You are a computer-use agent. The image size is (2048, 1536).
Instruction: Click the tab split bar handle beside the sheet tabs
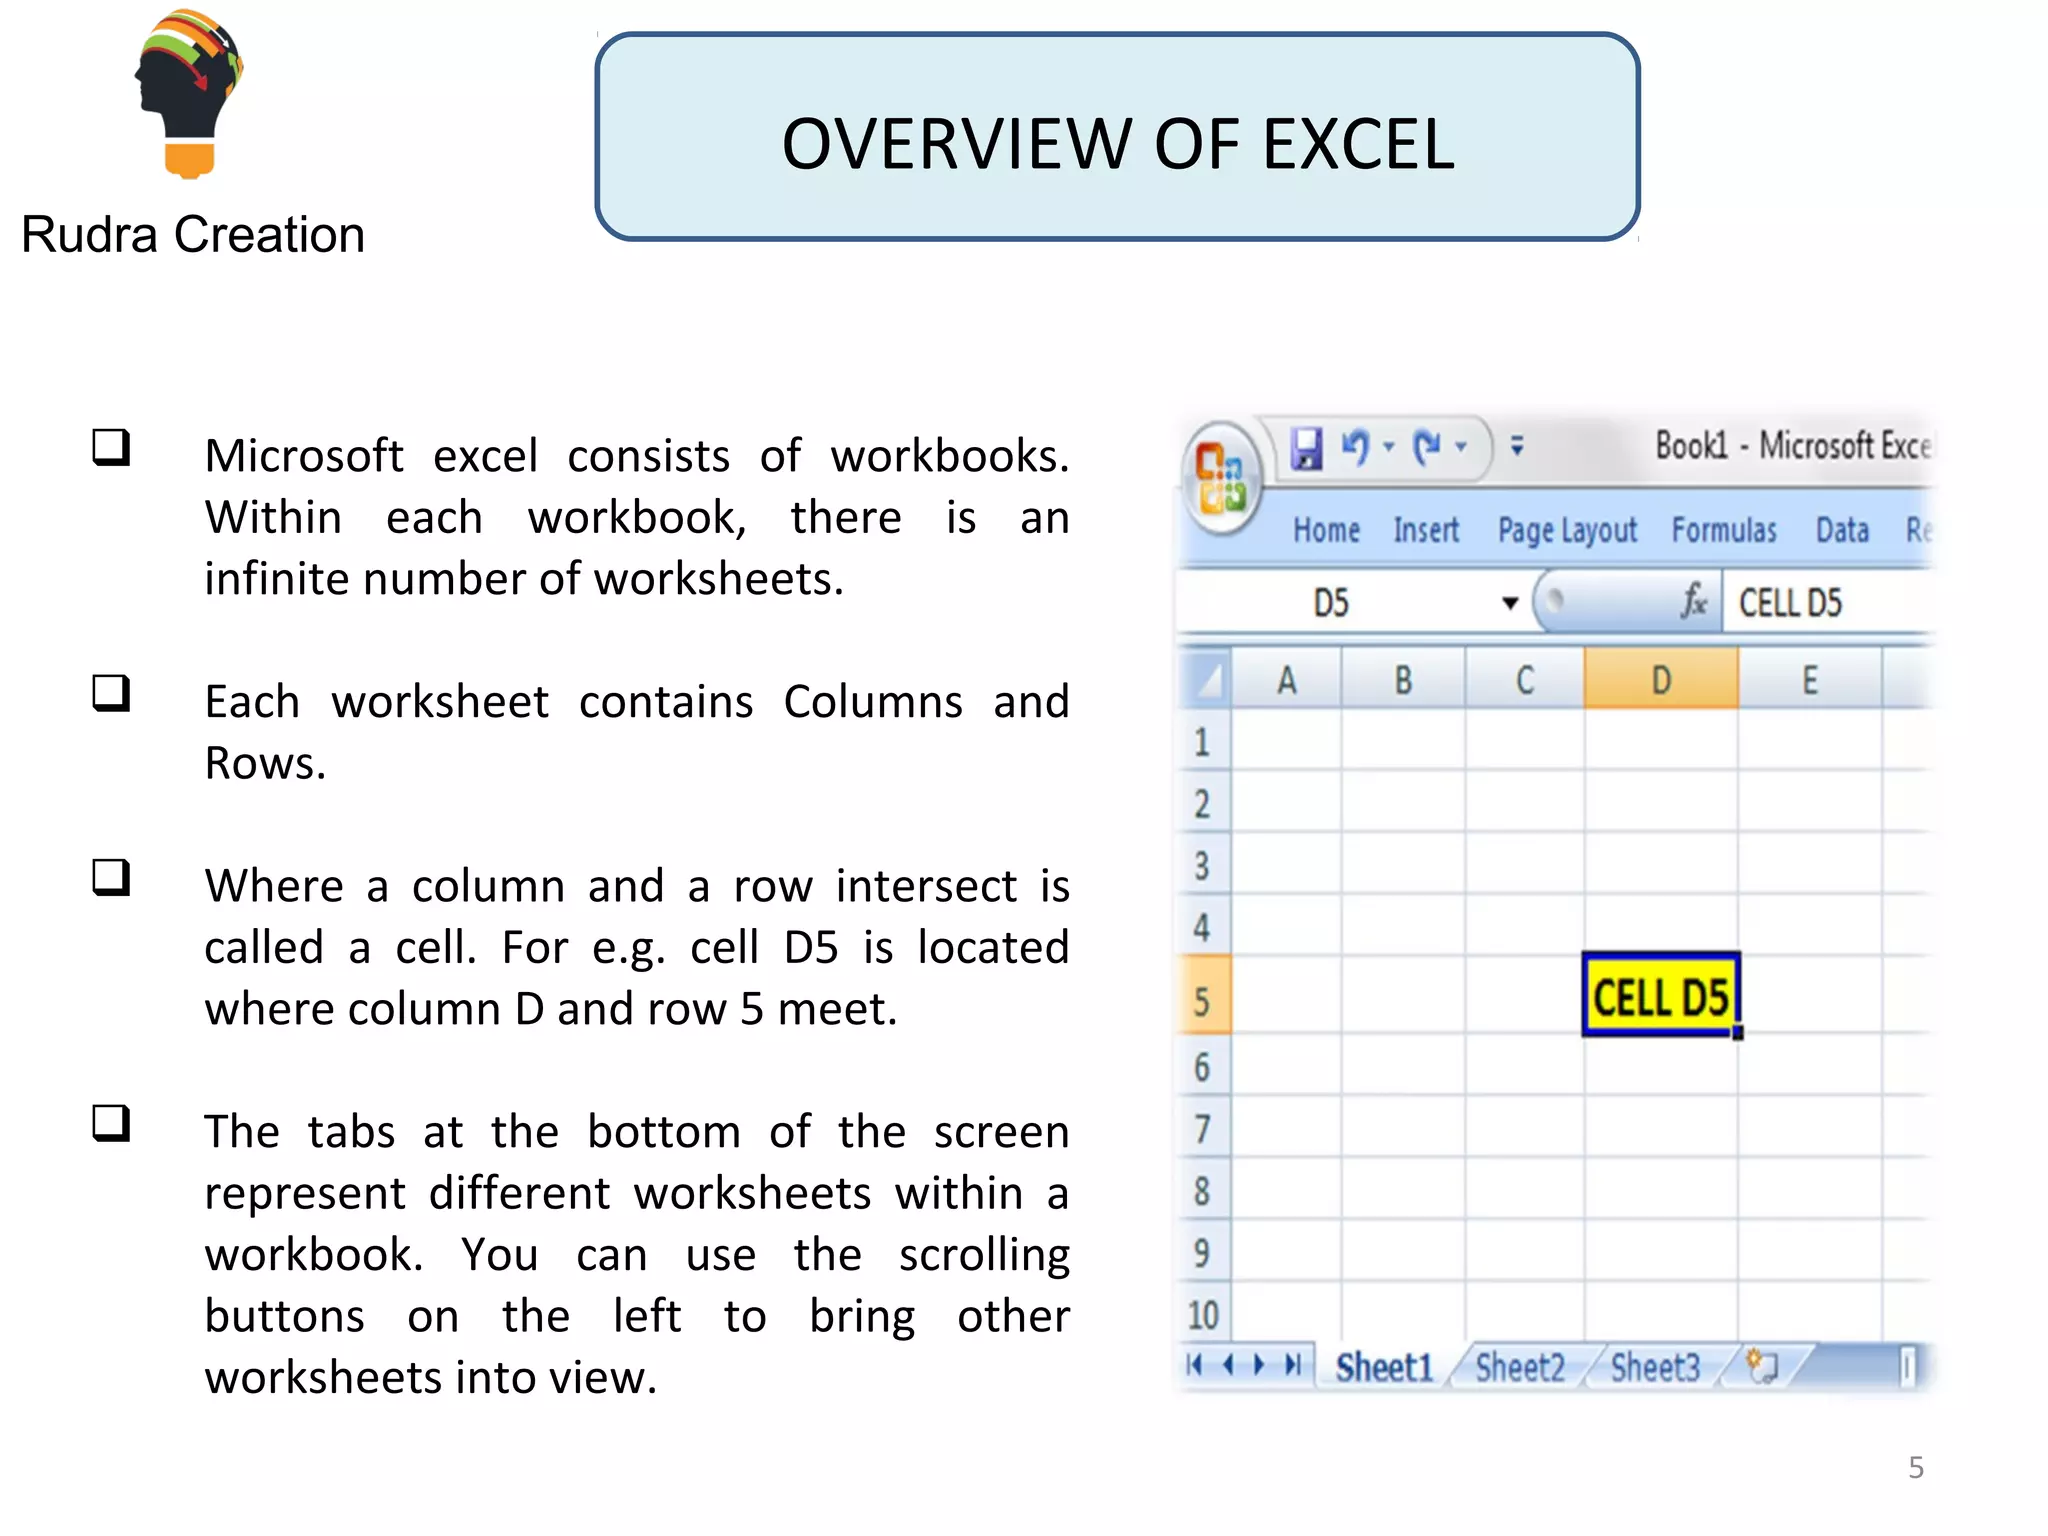[1907, 1367]
